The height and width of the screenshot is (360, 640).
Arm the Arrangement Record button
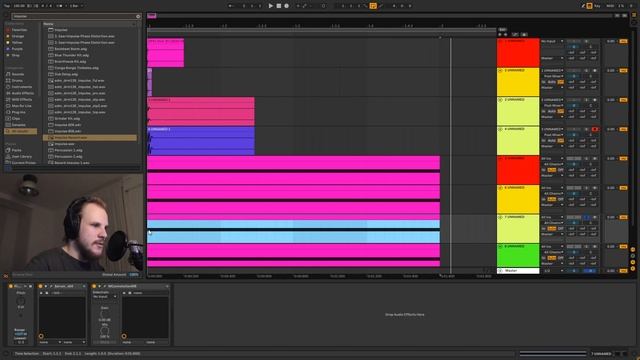pyautogui.click(x=287, y=6)
